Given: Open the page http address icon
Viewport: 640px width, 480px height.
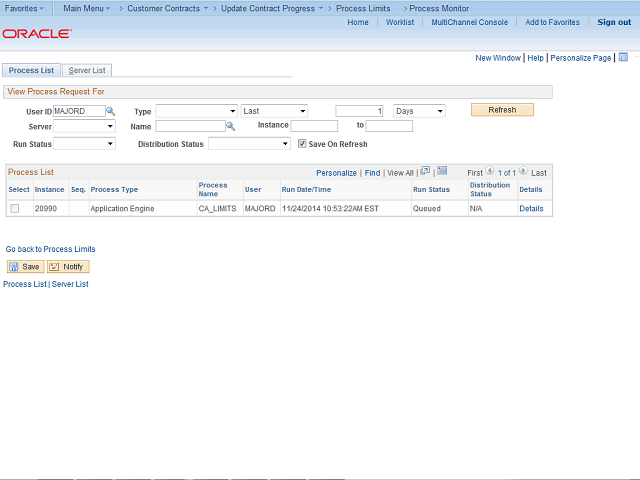Looking at the screenshot, I should point(623,57).
